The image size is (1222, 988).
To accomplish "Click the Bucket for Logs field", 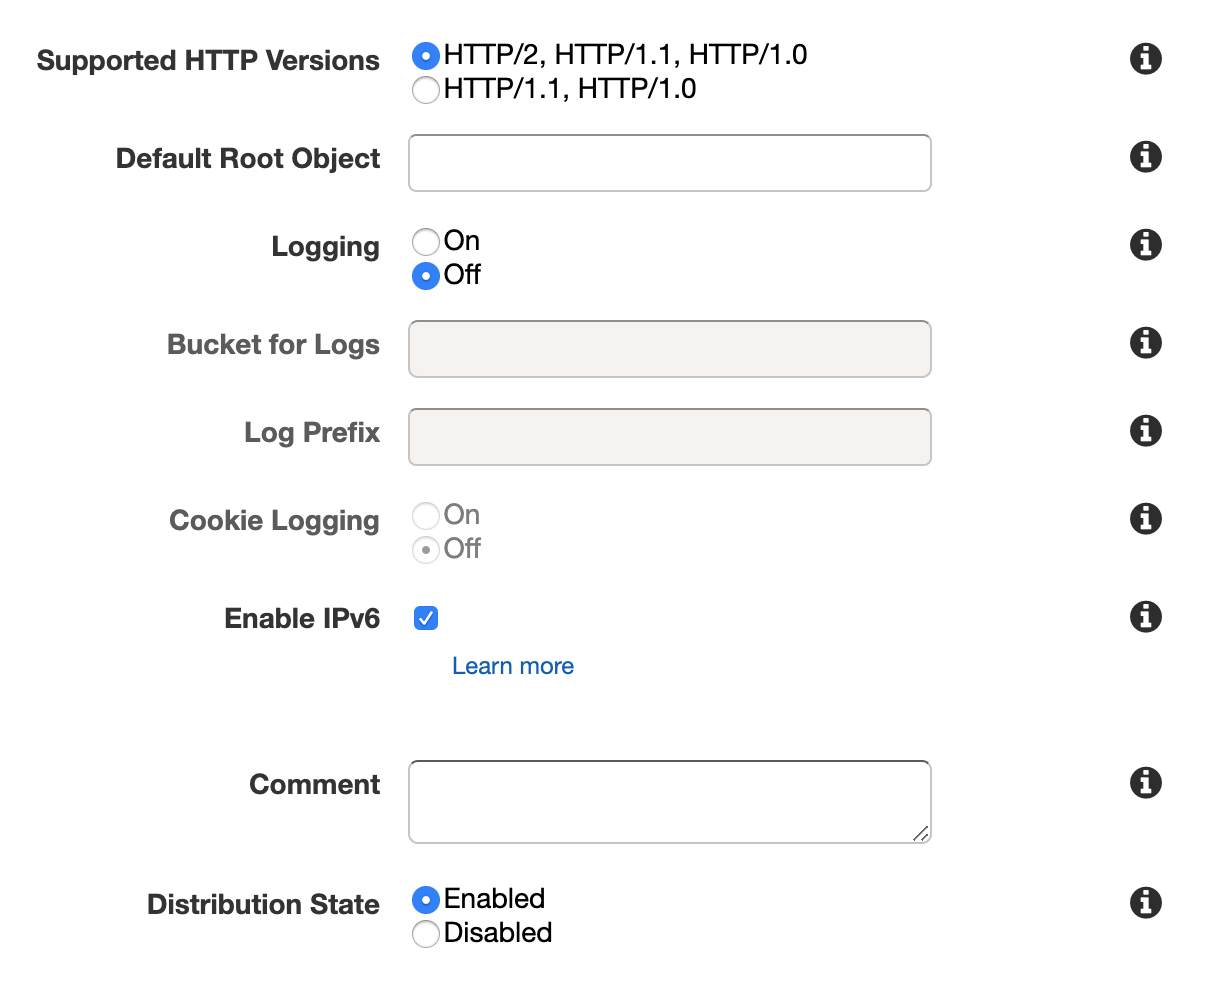I will pos(670,349).
